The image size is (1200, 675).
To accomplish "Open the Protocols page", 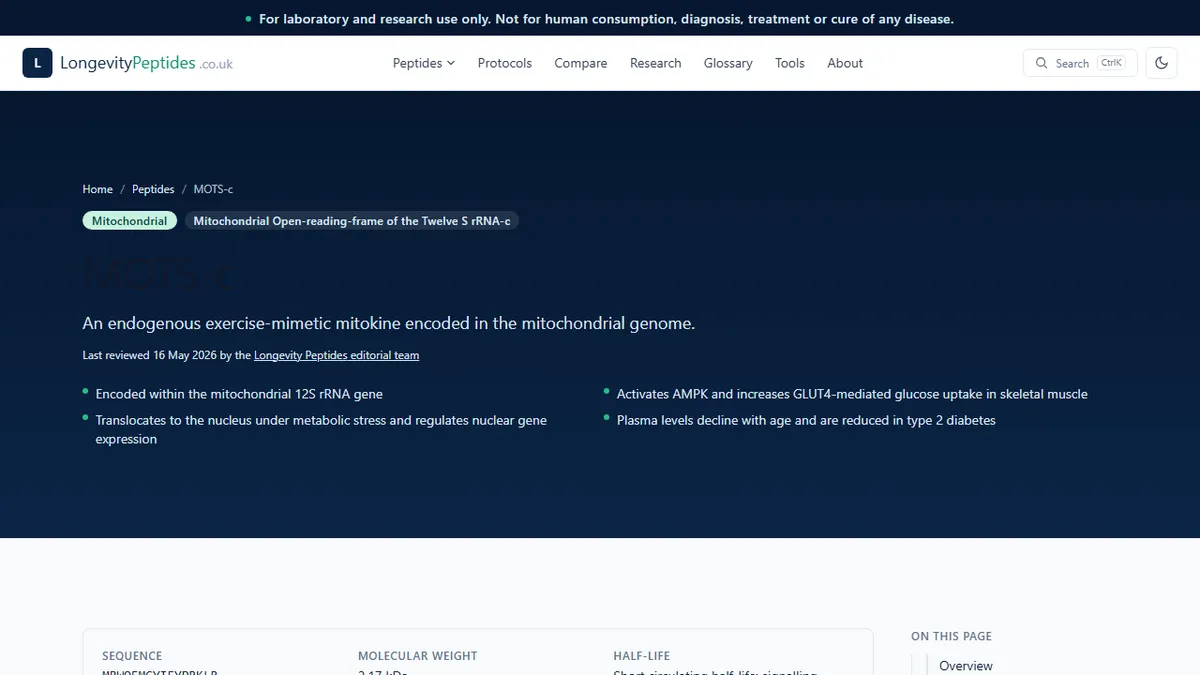I will 505,63.
